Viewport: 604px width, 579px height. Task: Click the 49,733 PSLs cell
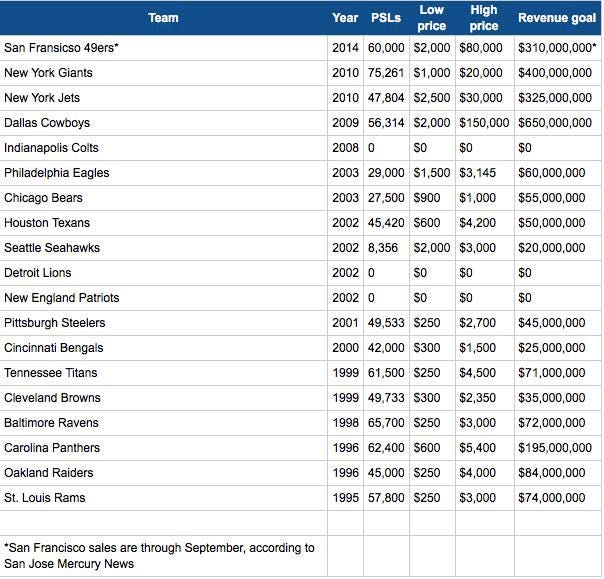pyautogui.click(x=386, y=398)
